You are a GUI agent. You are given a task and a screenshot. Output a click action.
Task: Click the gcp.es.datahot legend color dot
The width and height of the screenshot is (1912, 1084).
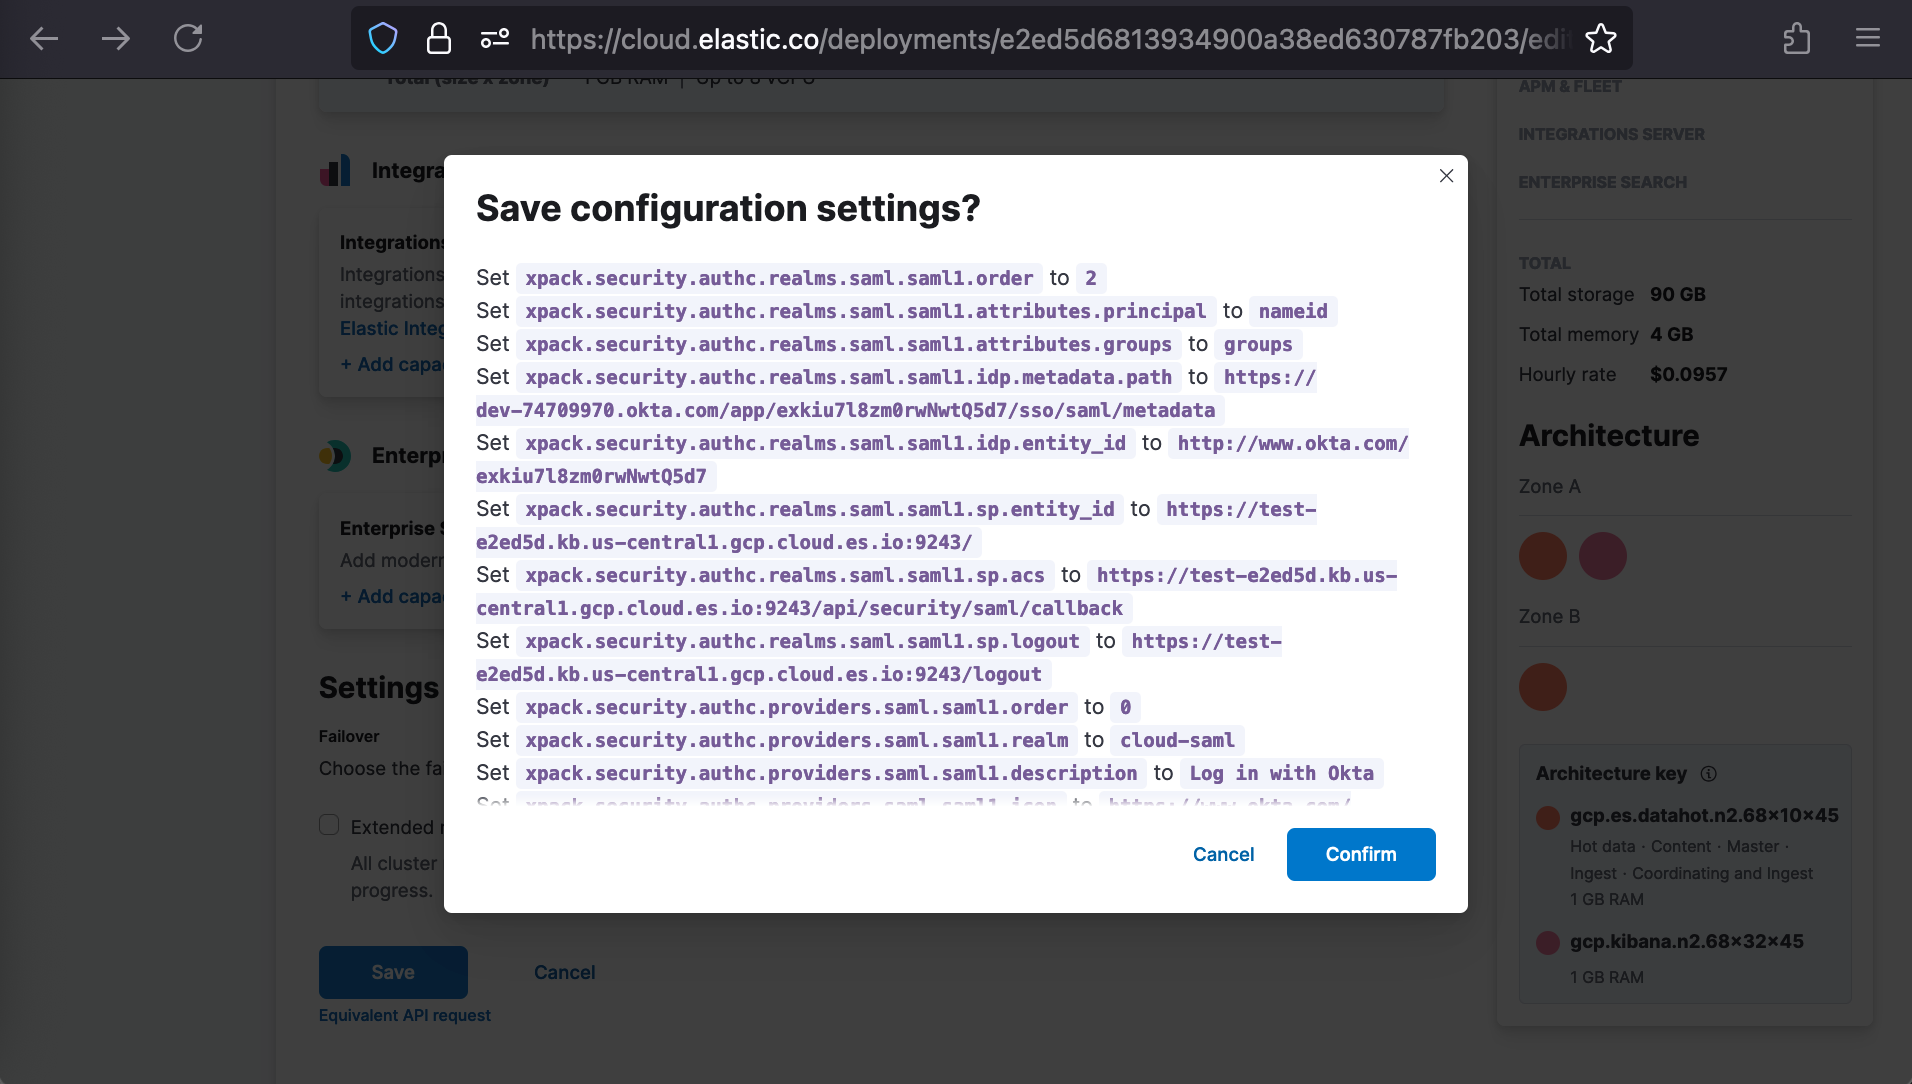(x=1548, y=817)
